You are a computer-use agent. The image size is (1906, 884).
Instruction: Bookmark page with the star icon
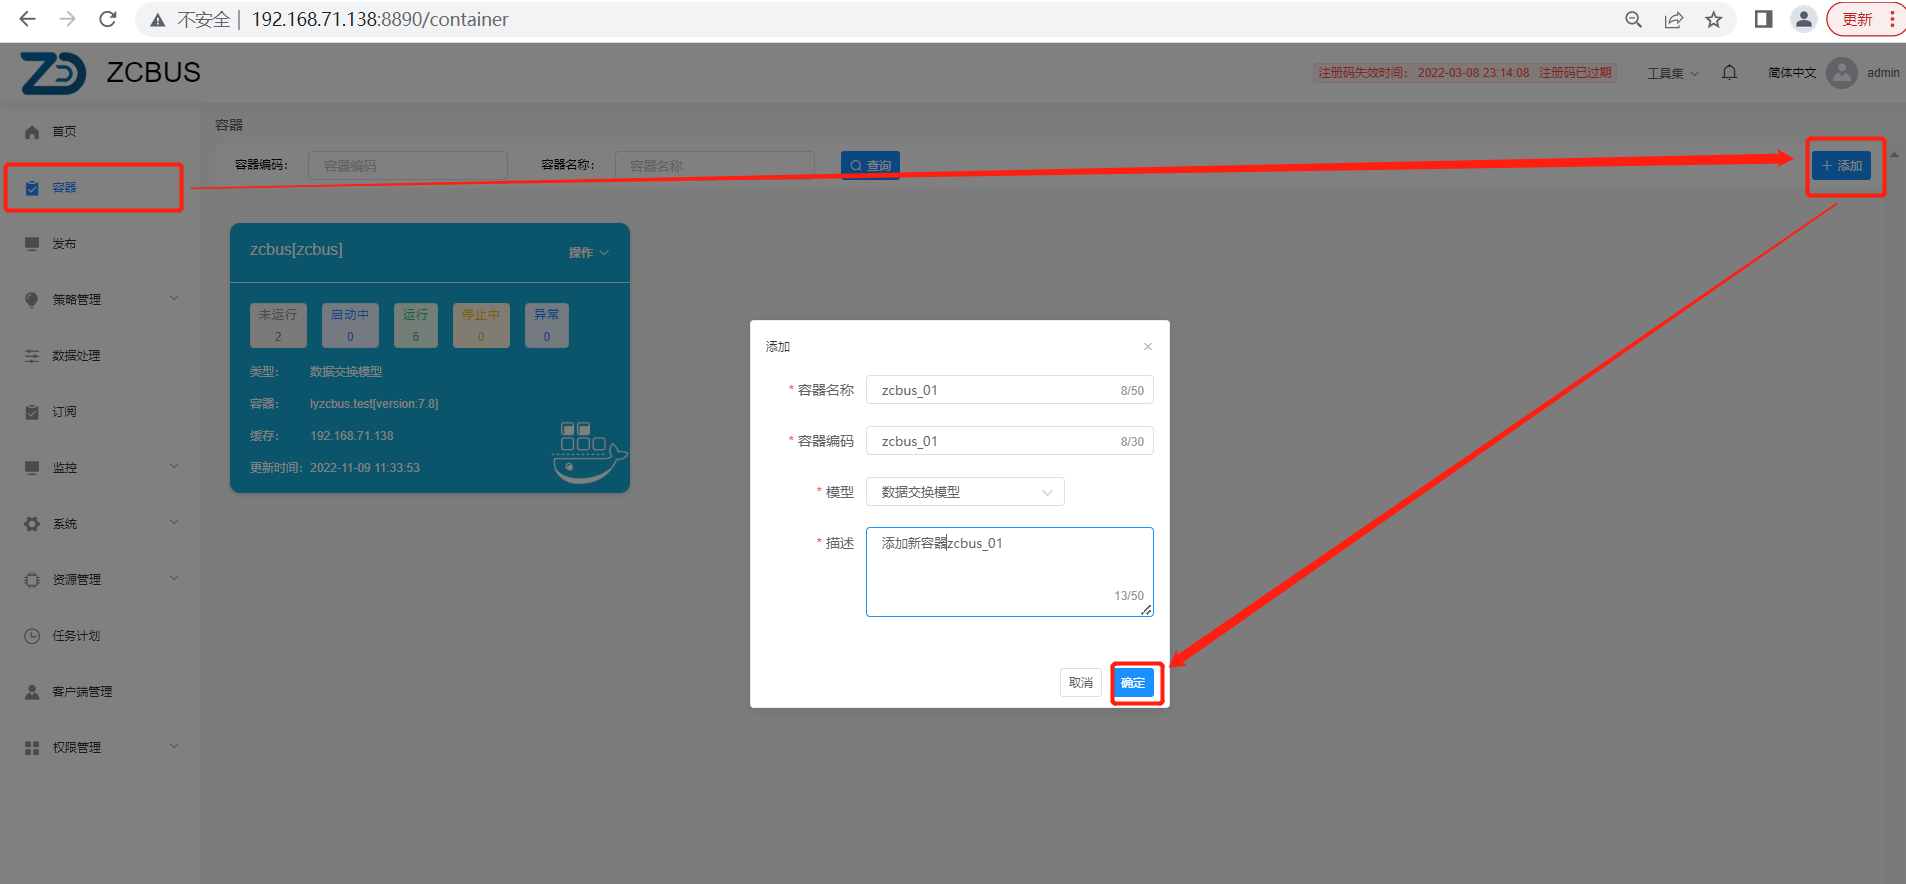[1714, 19]
